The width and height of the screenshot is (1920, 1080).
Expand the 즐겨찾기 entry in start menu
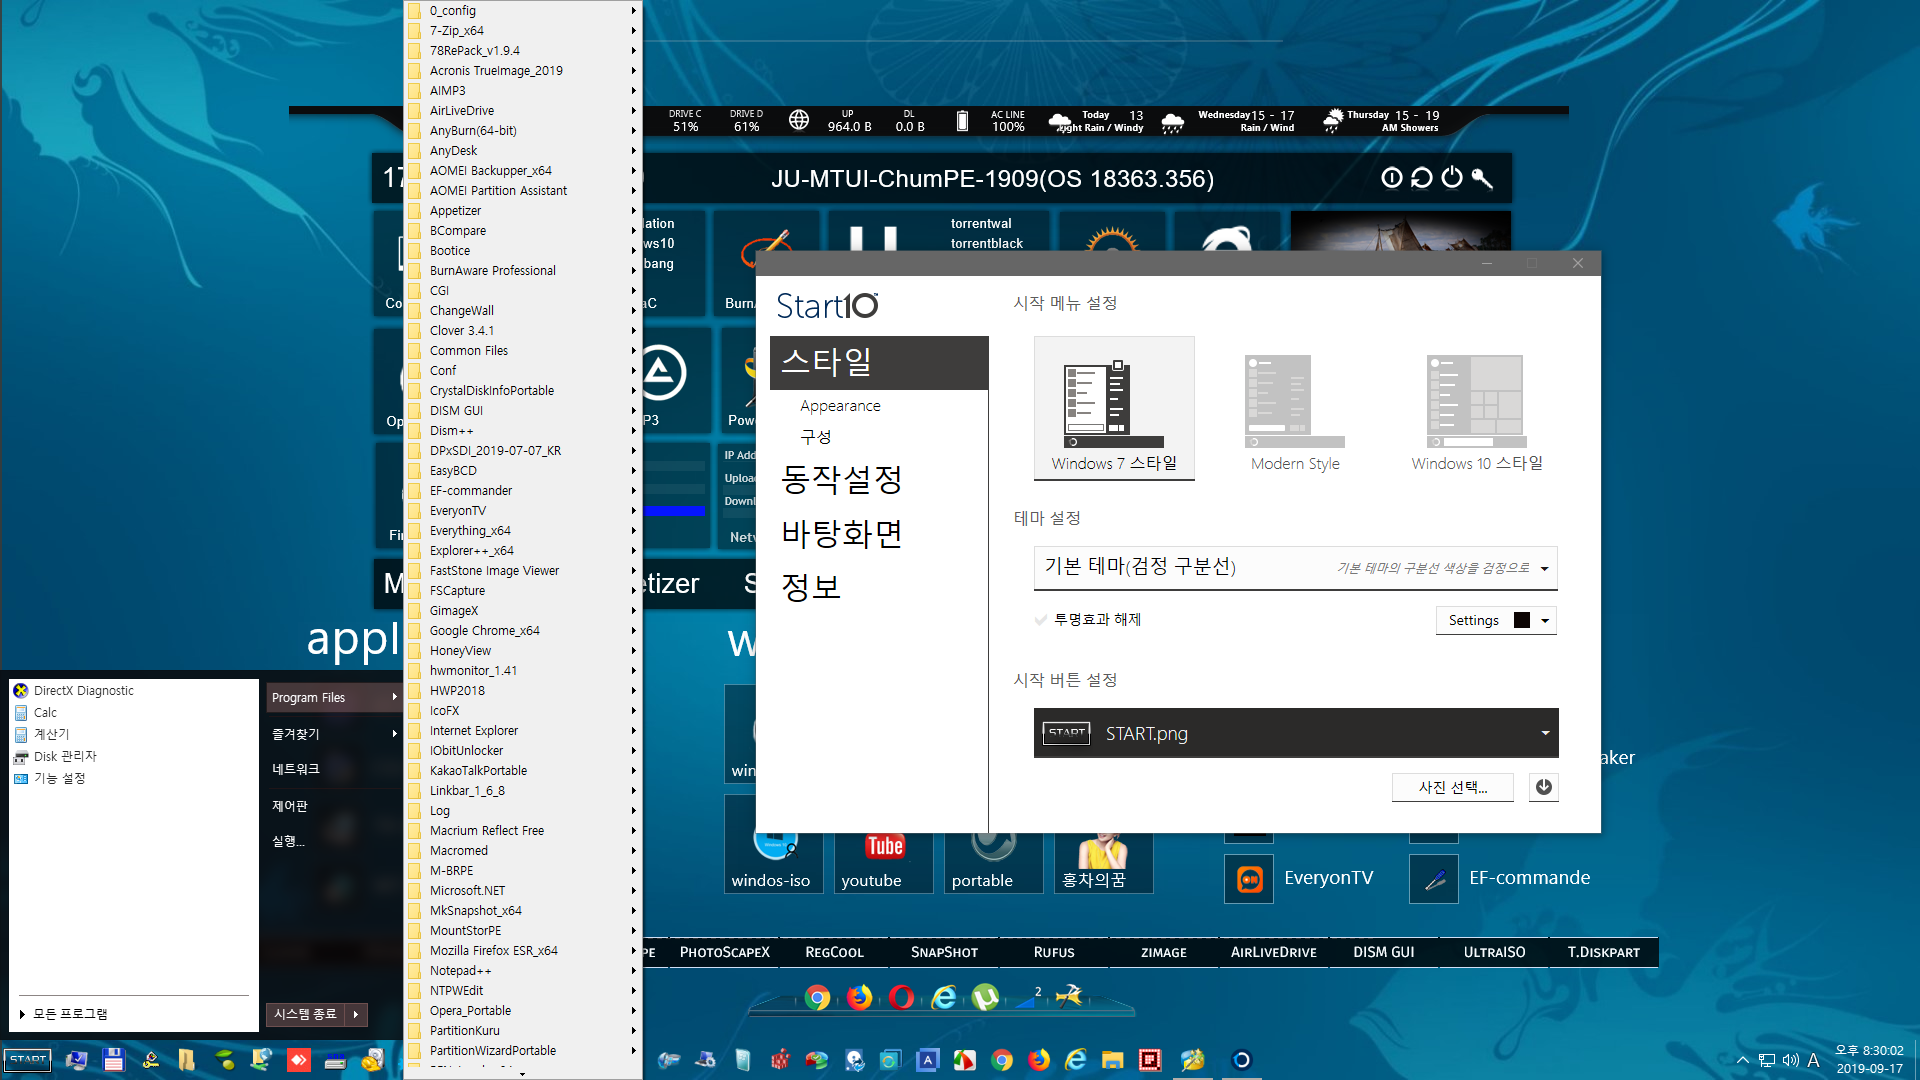pos(335,733)
